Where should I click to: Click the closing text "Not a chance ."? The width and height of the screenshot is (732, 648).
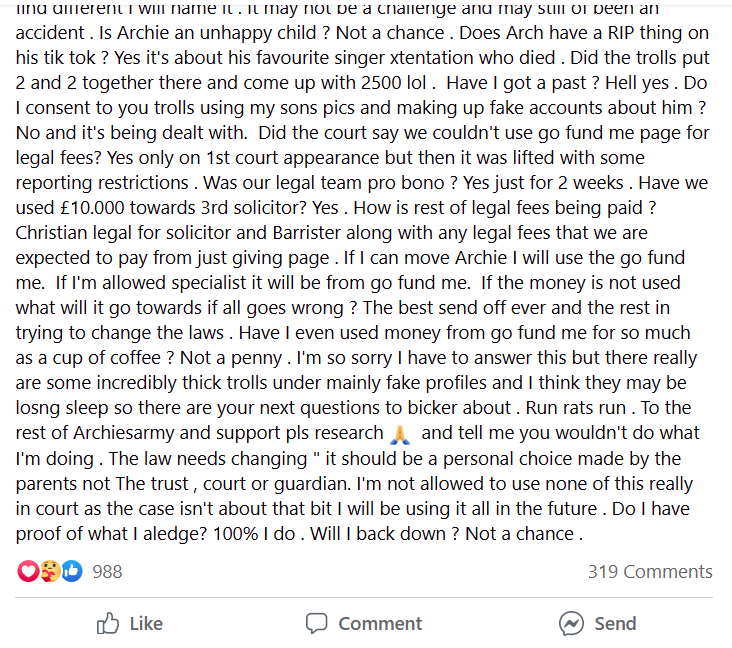pos(524,534)
